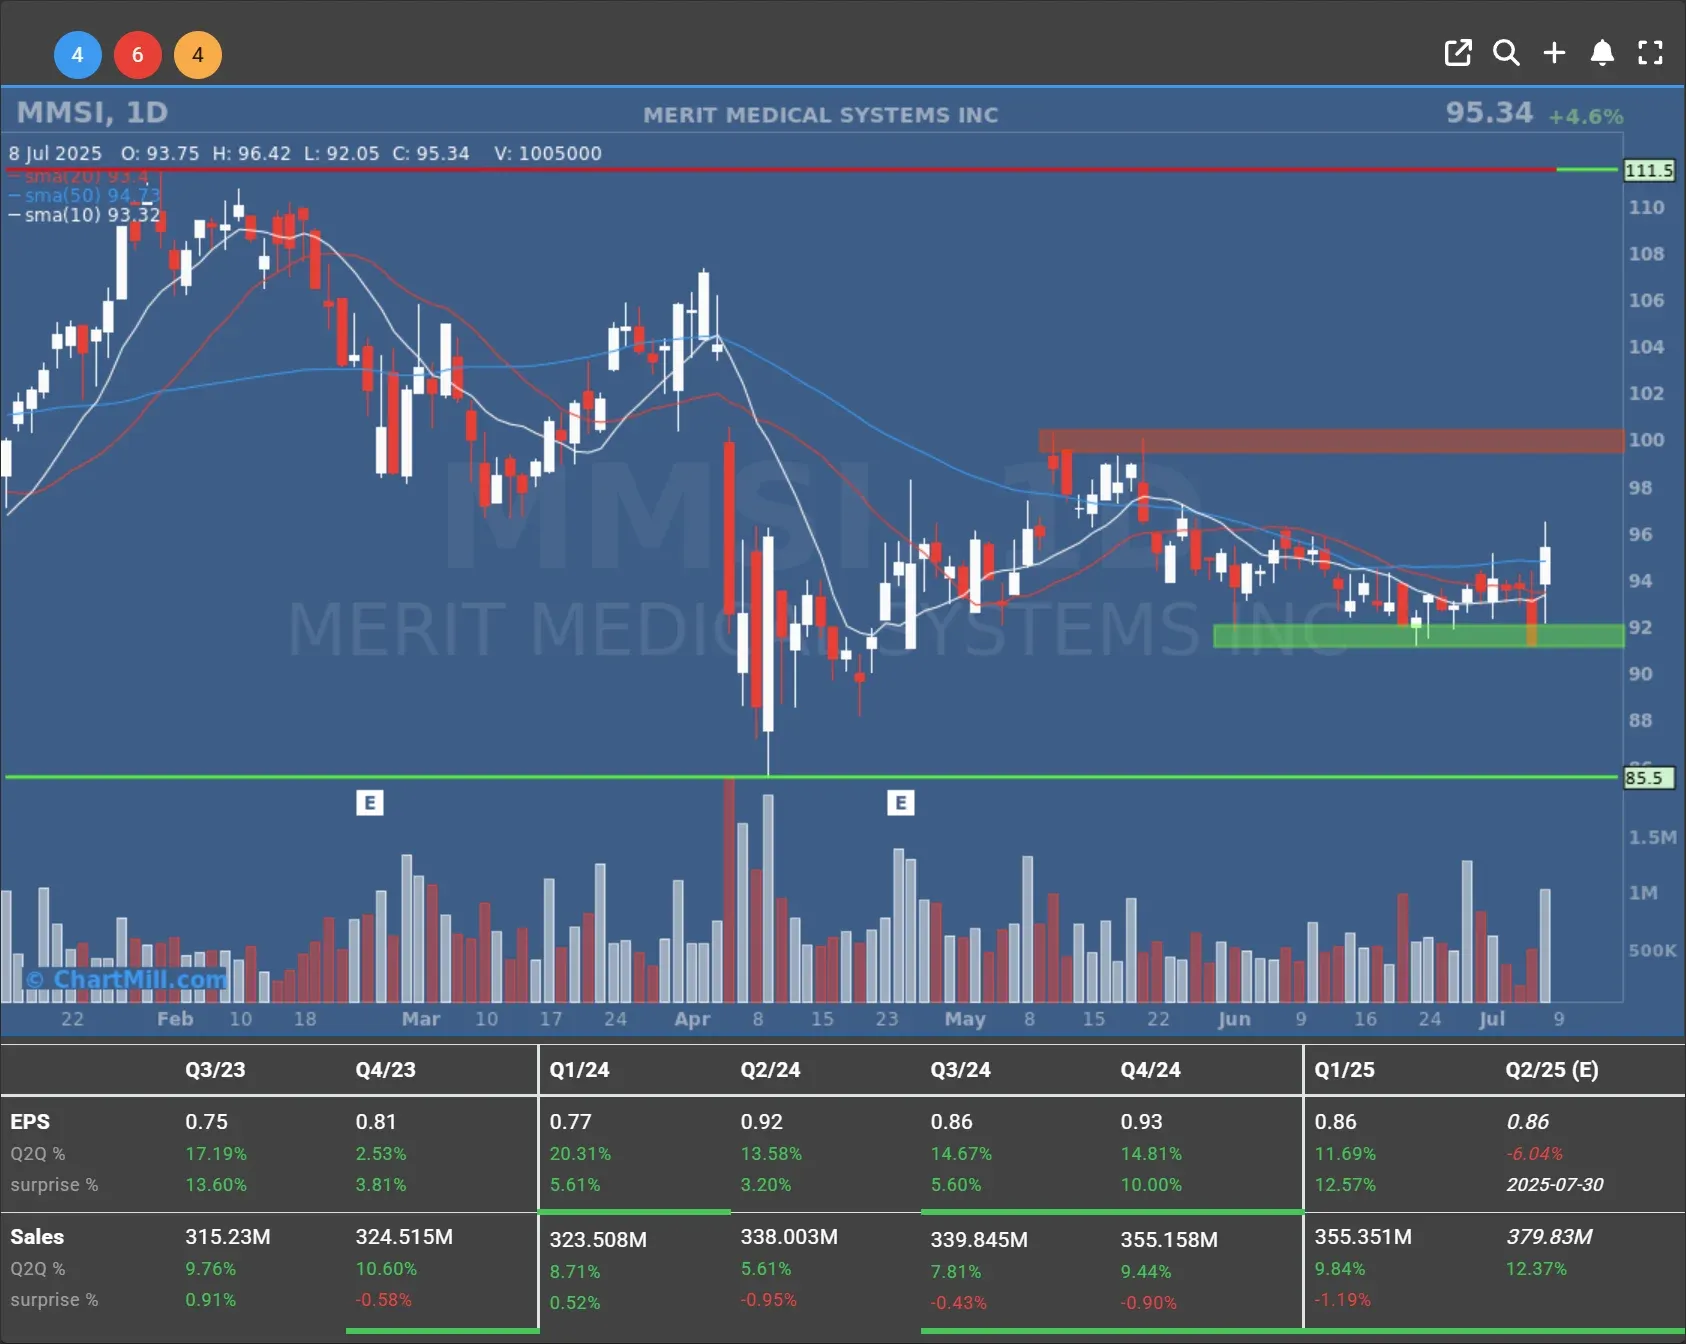
Task: Click the 95.34 last price value
Action: pyautogui.click(x=1488, y=112)
